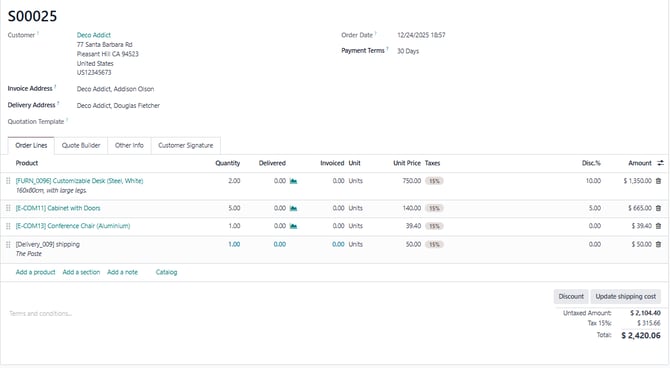Click the Discount button
670x368 pixels.
[x=571, y=296]
